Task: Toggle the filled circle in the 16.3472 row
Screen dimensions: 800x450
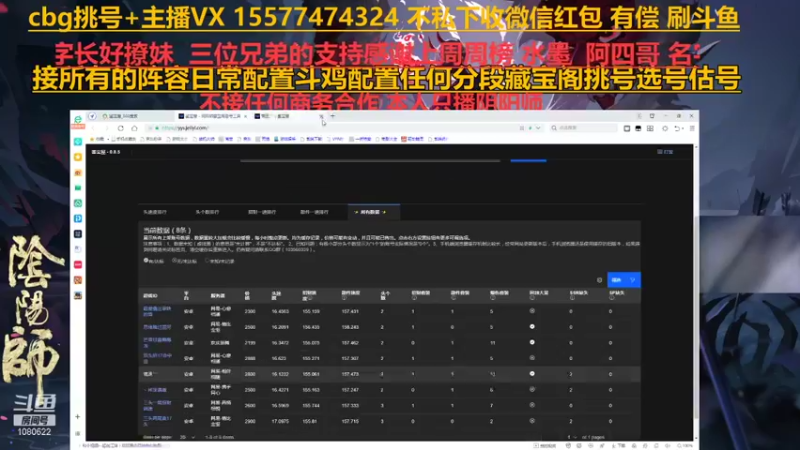Action: (x=532, y=342)
